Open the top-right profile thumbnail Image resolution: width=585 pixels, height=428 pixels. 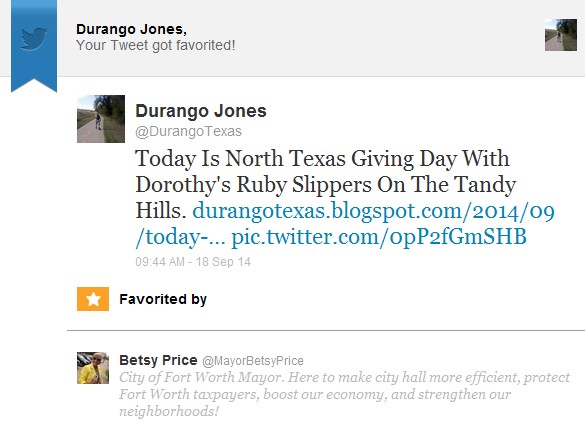(x=561, y=35)
